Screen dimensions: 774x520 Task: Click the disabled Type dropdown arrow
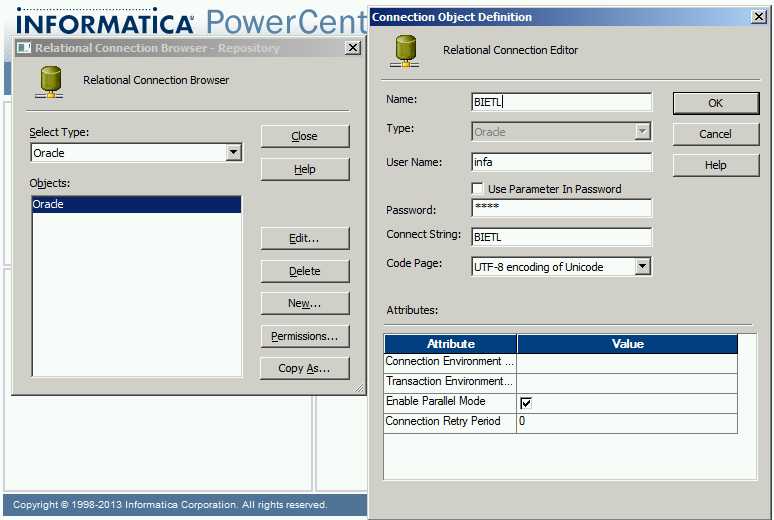click(x=642, y=131)
